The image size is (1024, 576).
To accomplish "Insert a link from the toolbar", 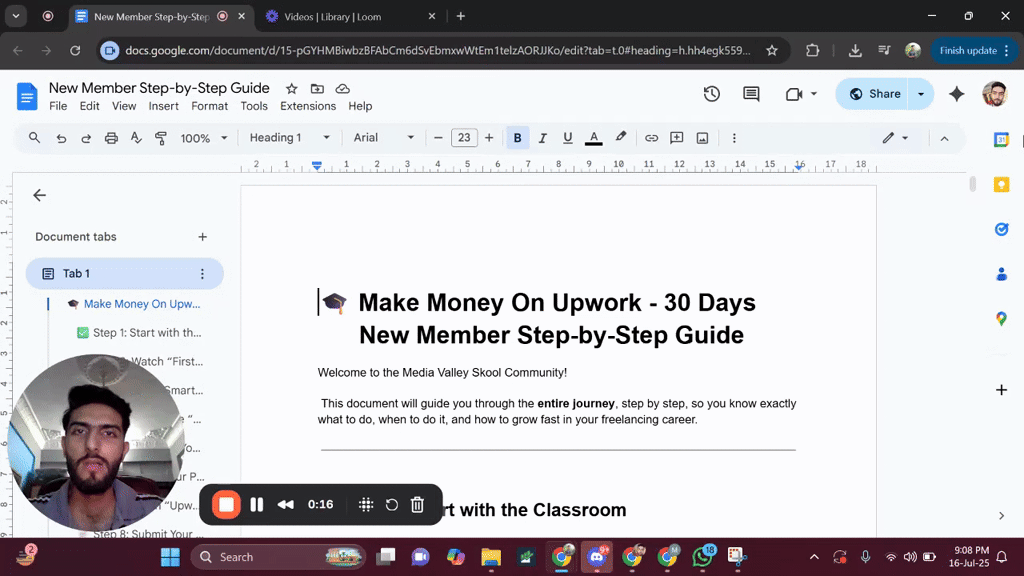I will pyautogui.click(x=651, y=138).
